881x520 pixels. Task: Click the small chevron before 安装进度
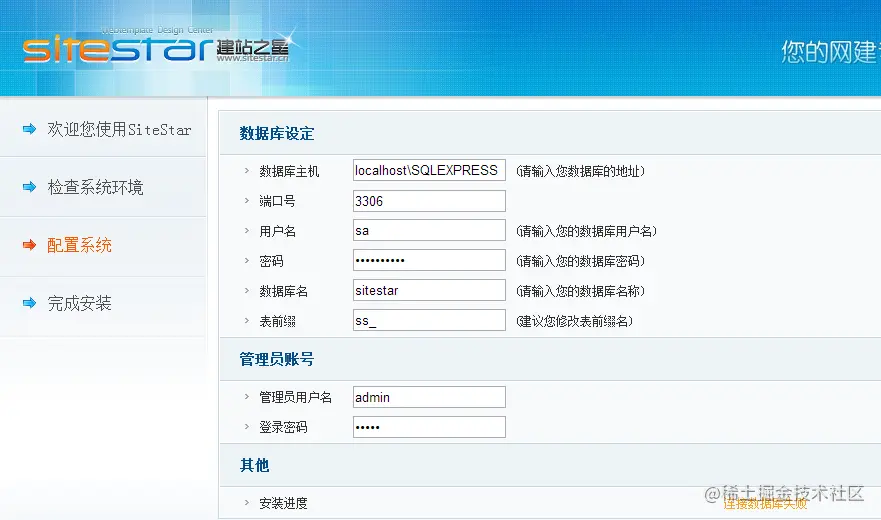point(246,502)
